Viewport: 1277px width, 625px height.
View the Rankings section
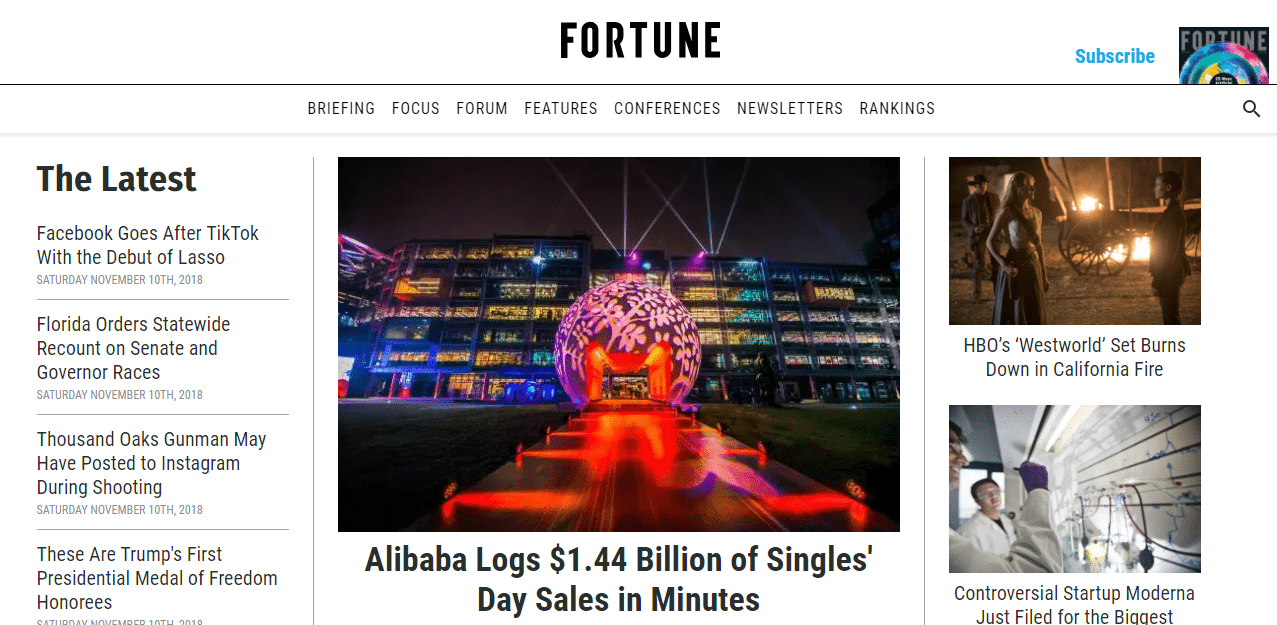click(897, 109)
